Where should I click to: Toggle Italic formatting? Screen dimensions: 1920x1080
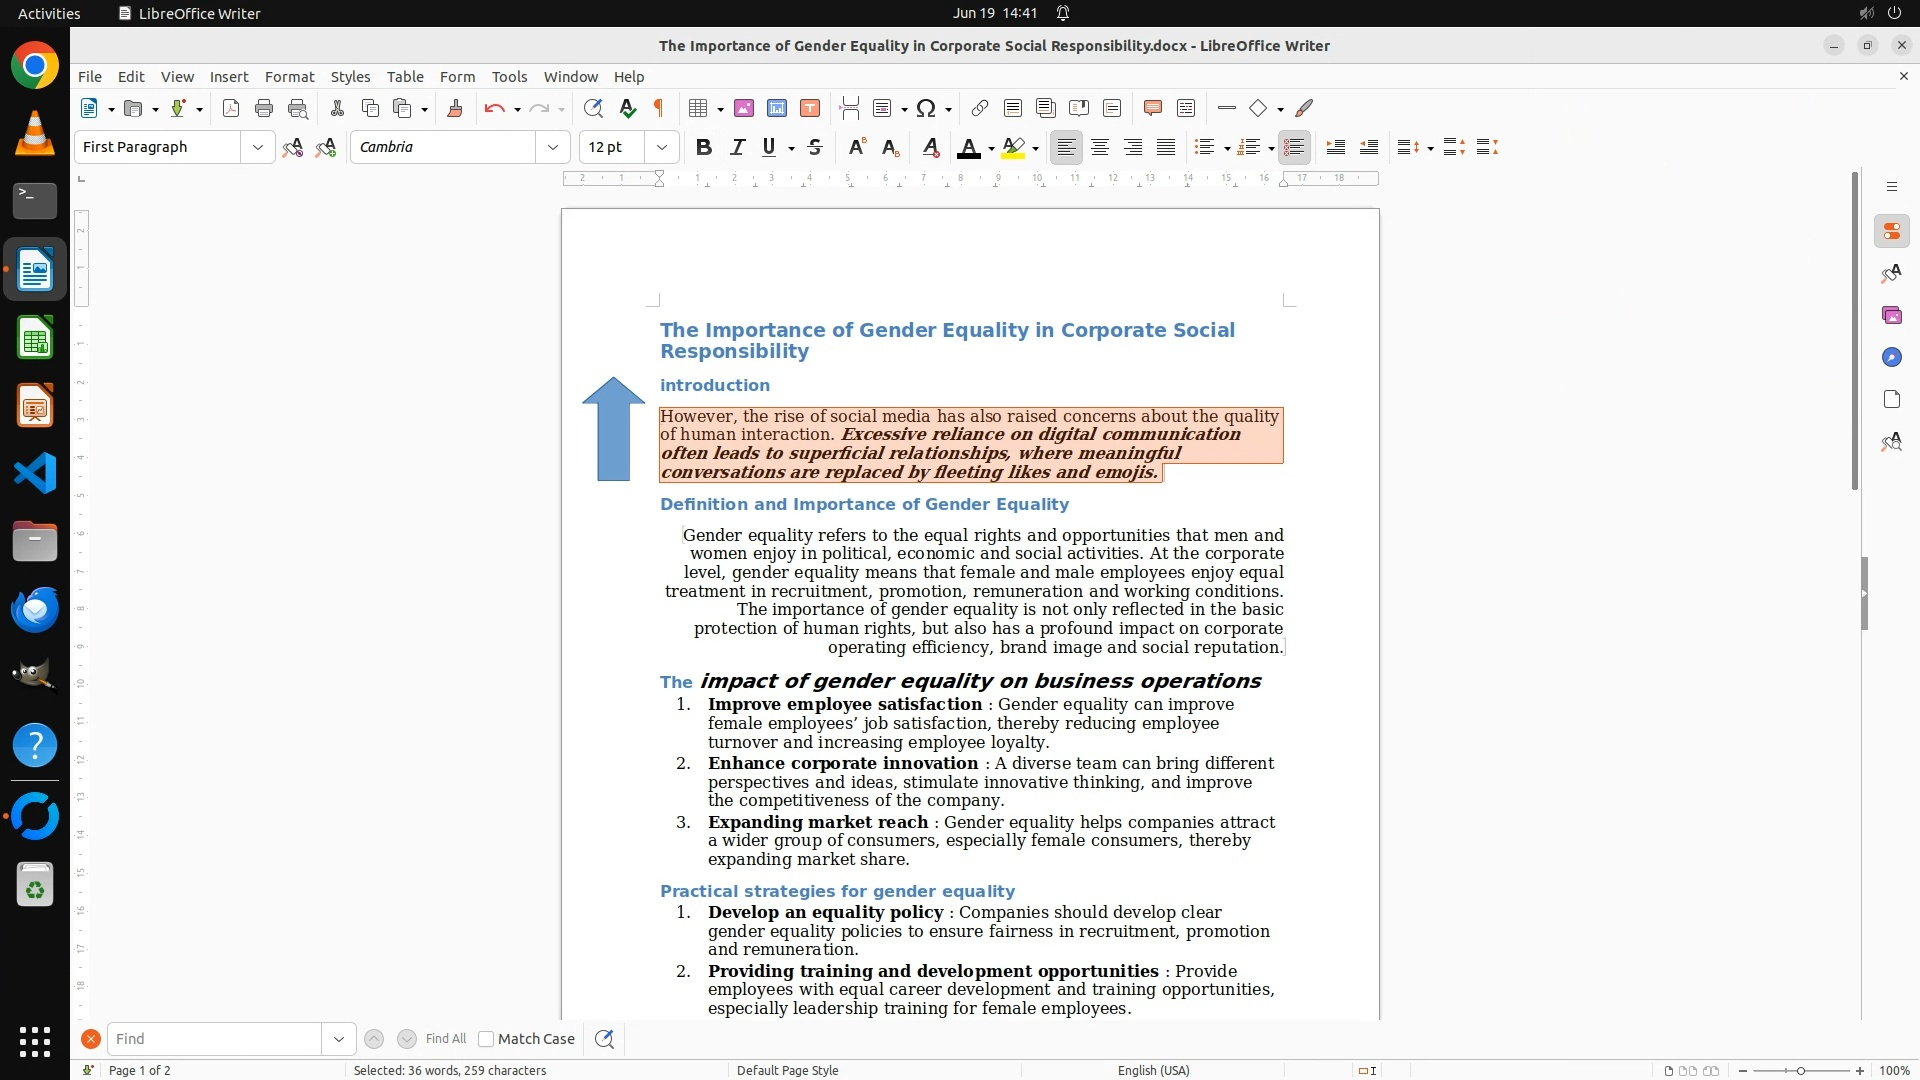(738, 147)
